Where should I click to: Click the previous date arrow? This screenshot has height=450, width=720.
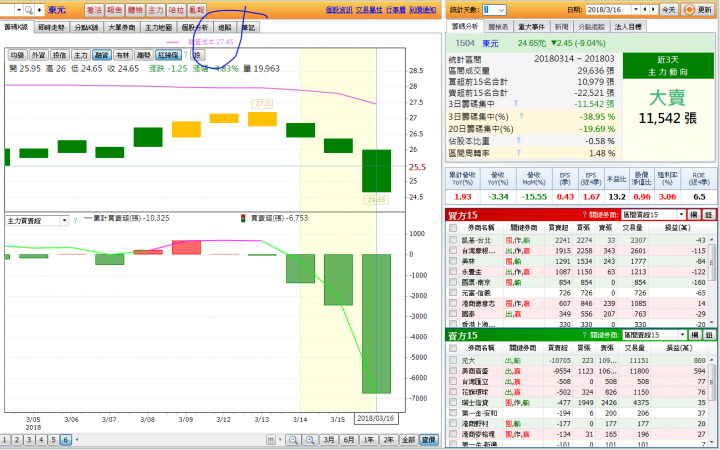pos(645,10)
